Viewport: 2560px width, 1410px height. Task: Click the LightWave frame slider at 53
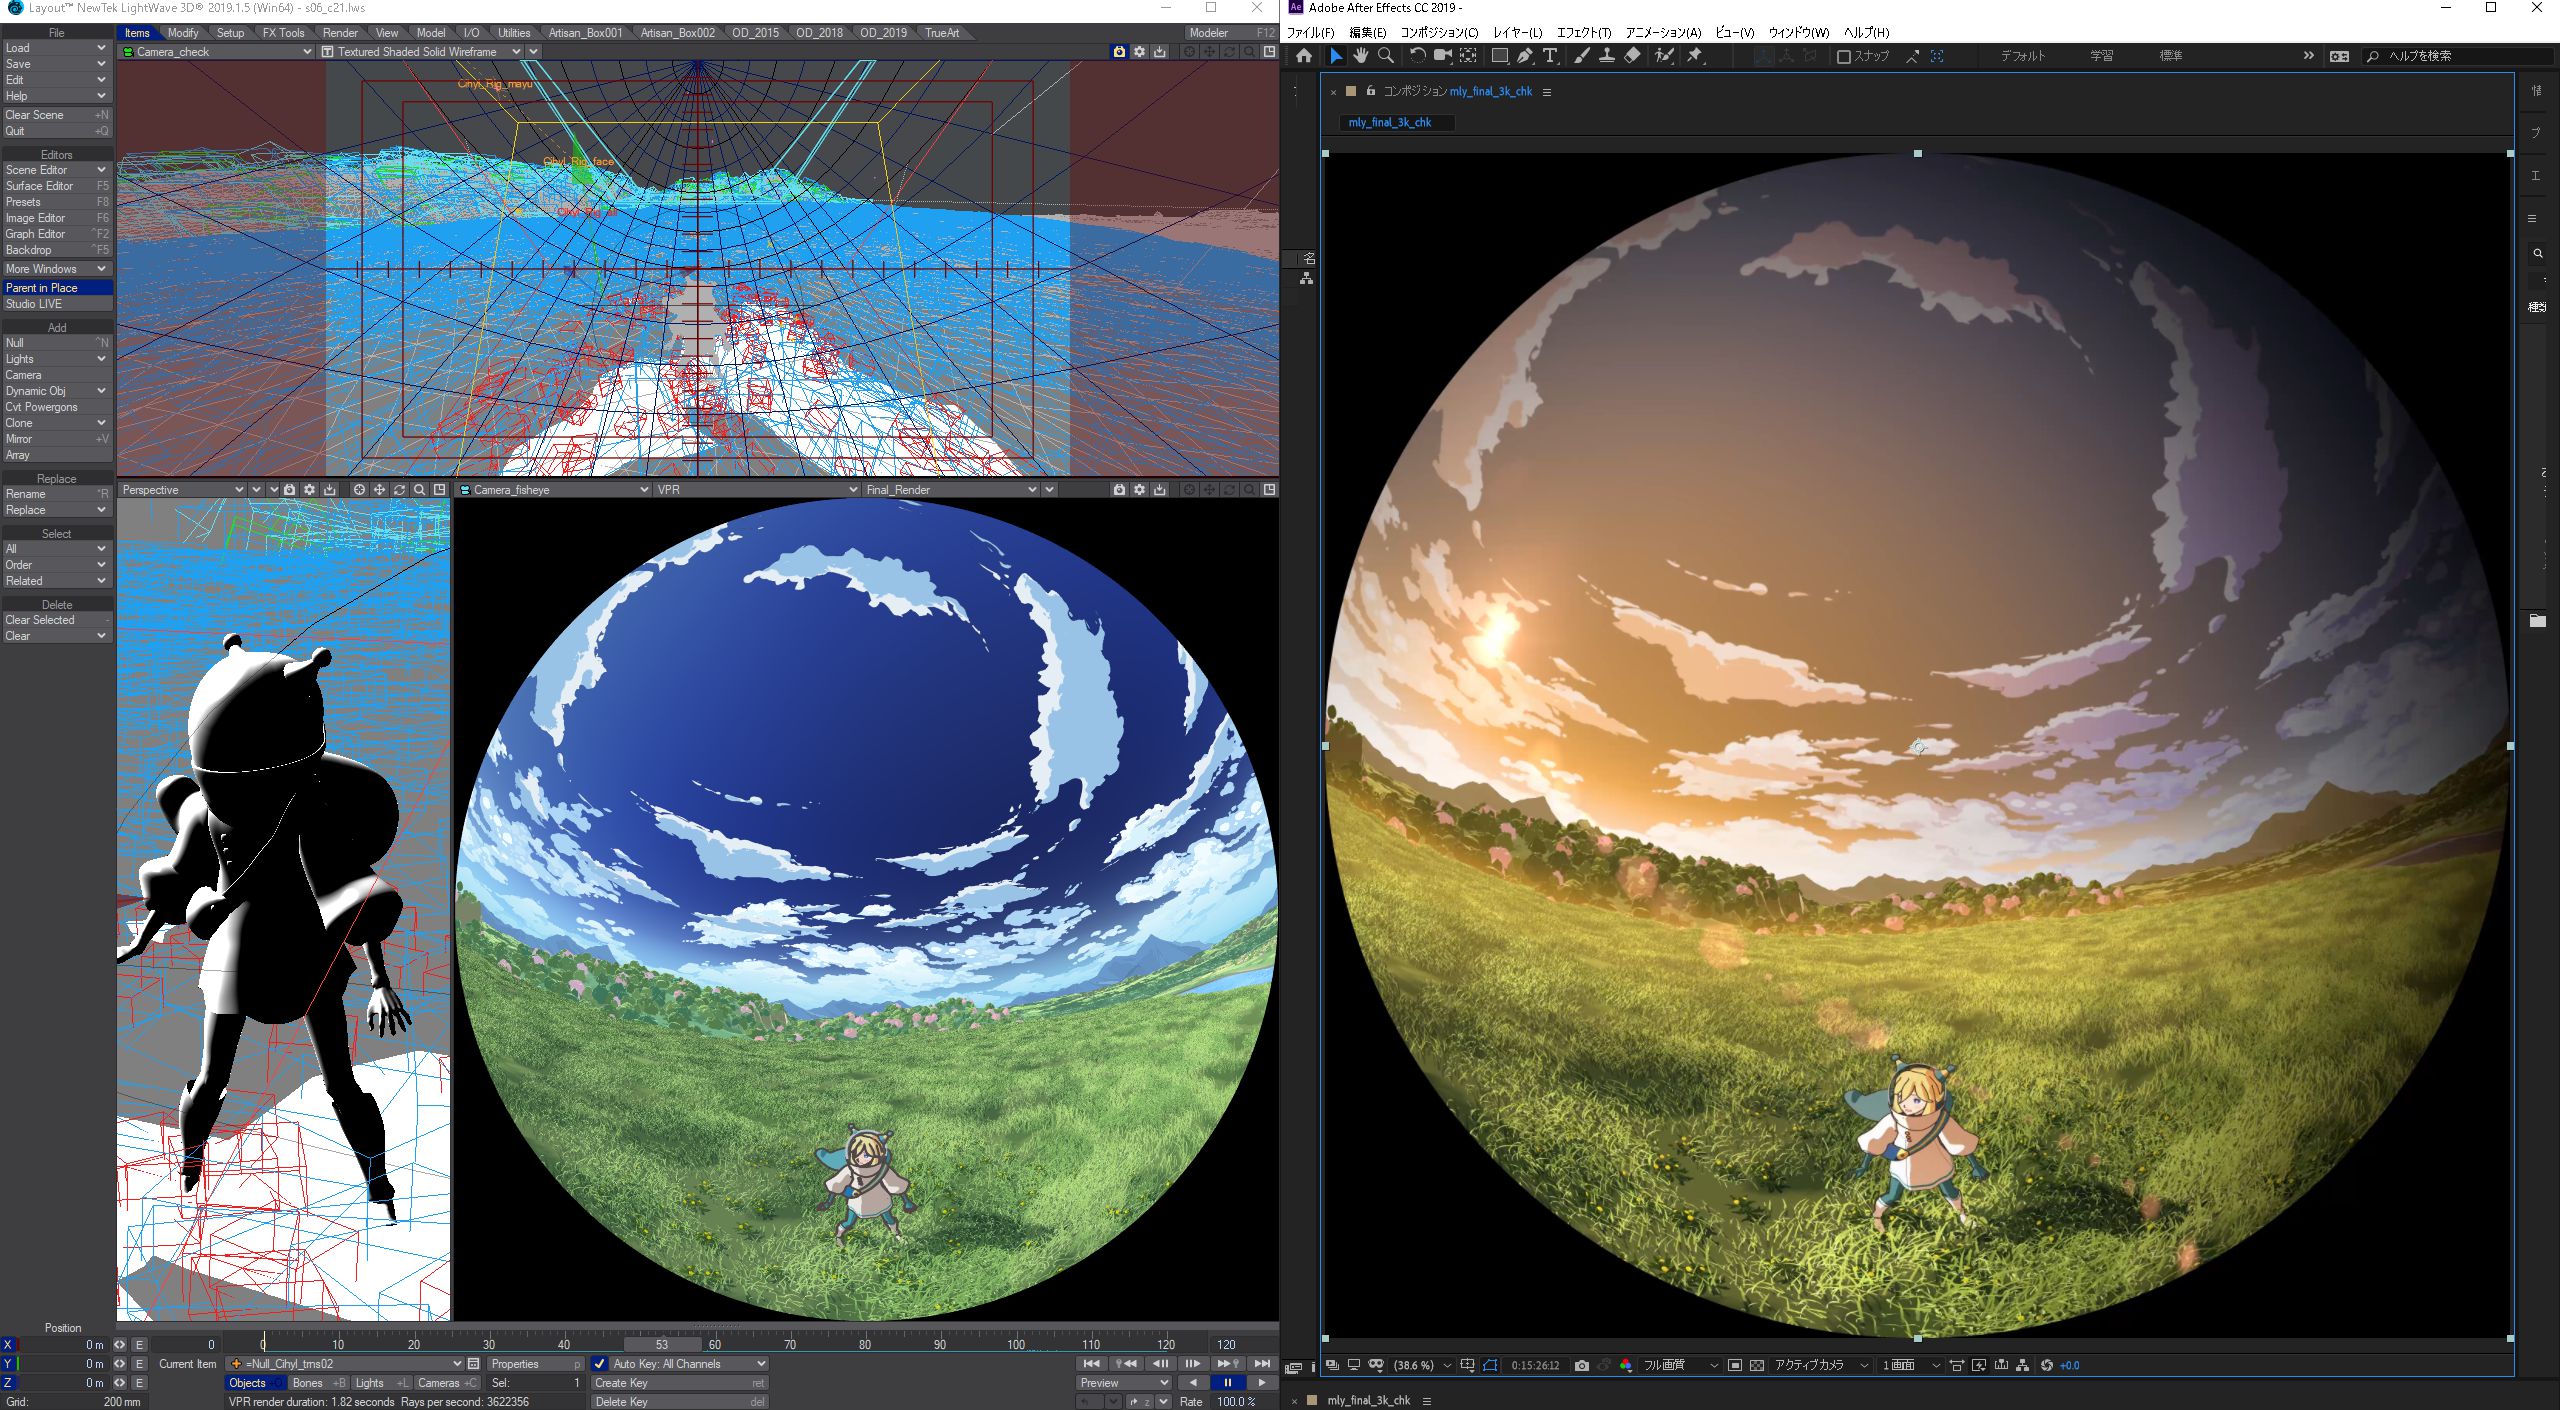pyautogui.click(x=662, y=1345)
